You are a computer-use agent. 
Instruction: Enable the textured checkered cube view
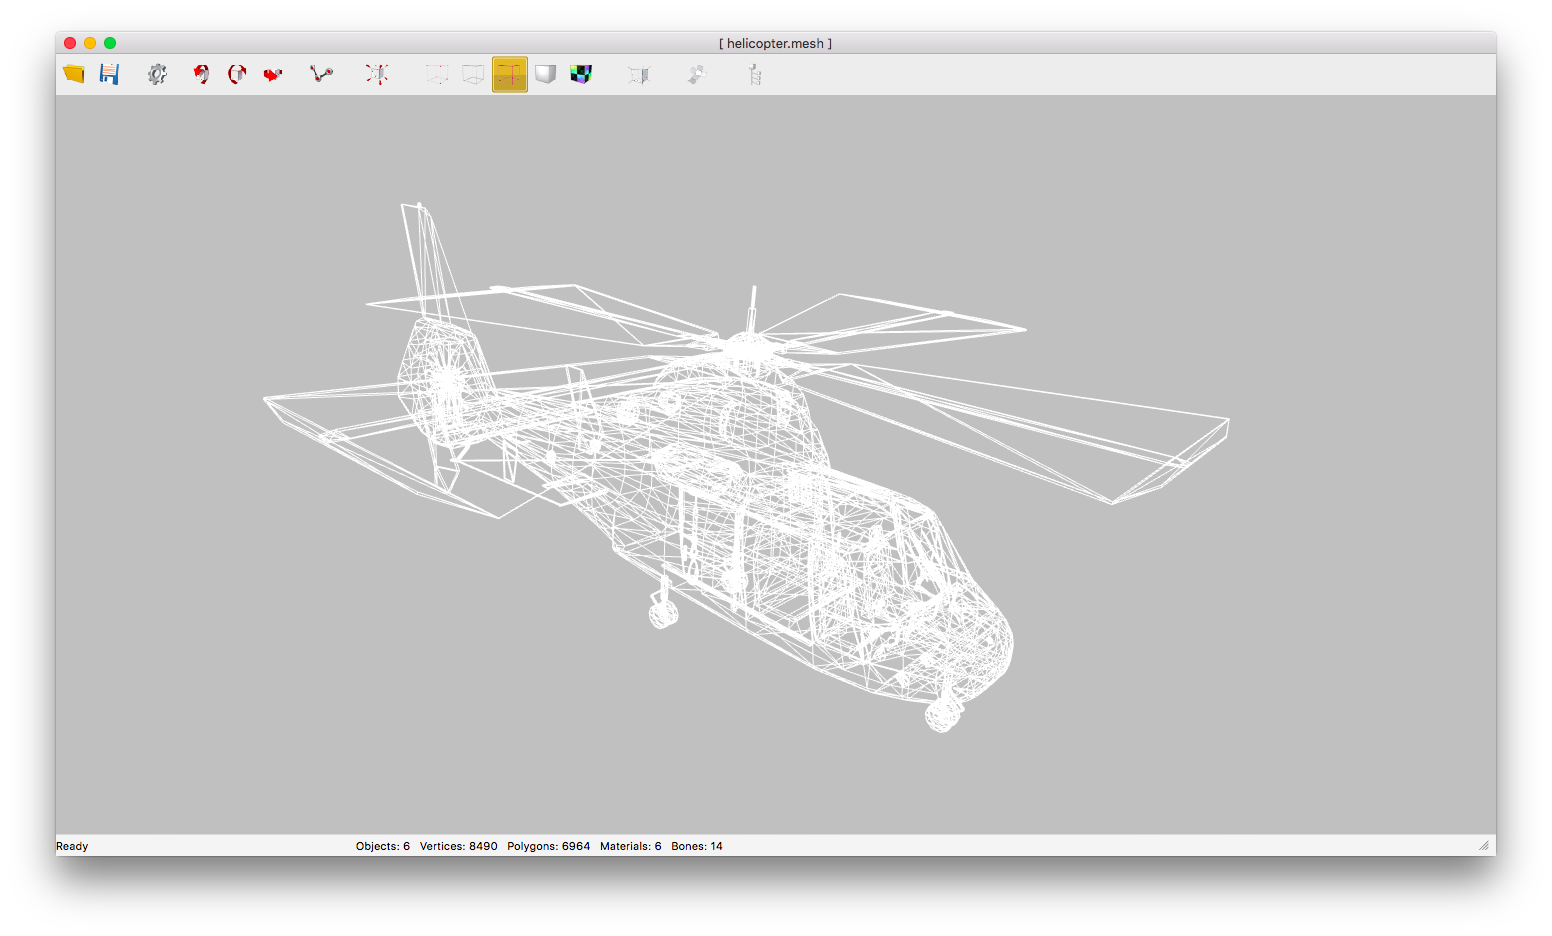click(x=581, y=74)
